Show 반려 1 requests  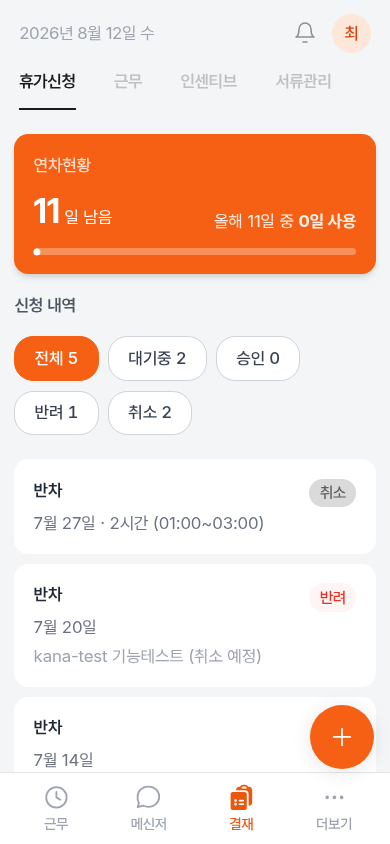[56, 413]
